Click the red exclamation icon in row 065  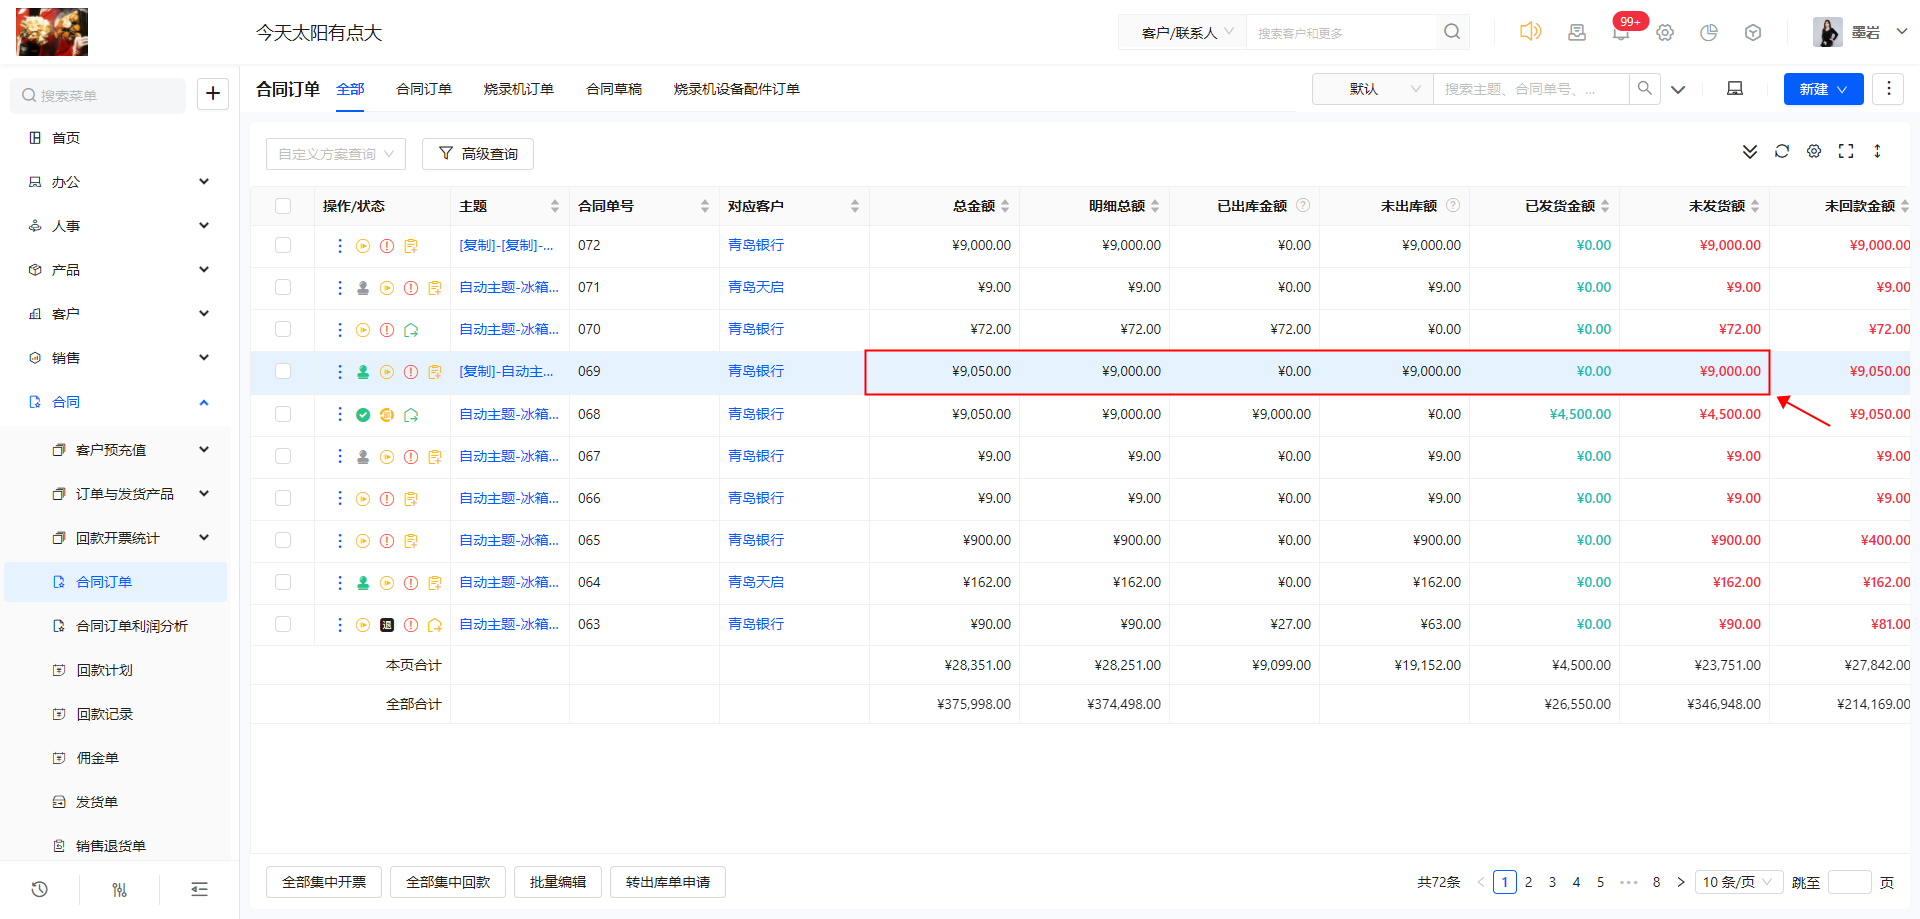pos(387,541)
